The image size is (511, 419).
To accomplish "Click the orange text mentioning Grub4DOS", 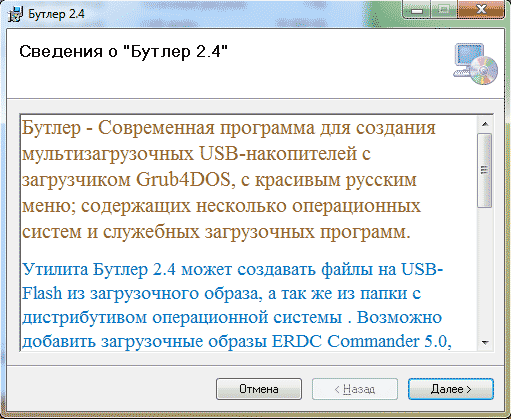I will [x=219, y=180].
